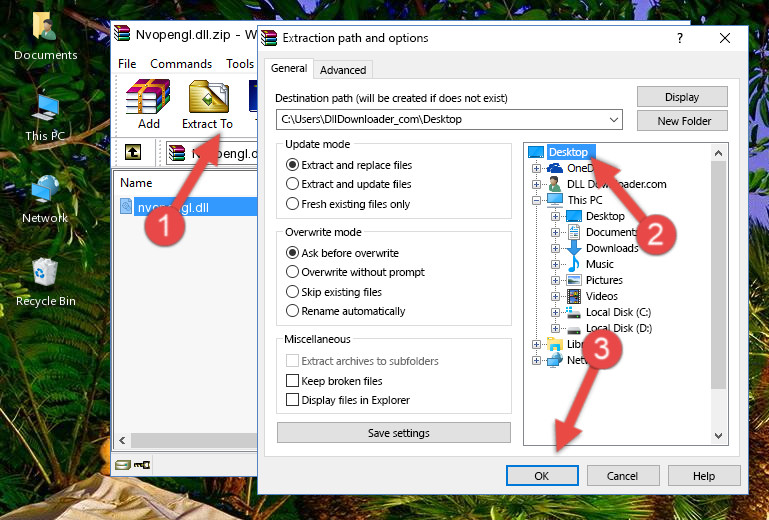This screenshot has height=520, width=769.
Task: Select Ask before overwrite option
Action: [292, 253]
